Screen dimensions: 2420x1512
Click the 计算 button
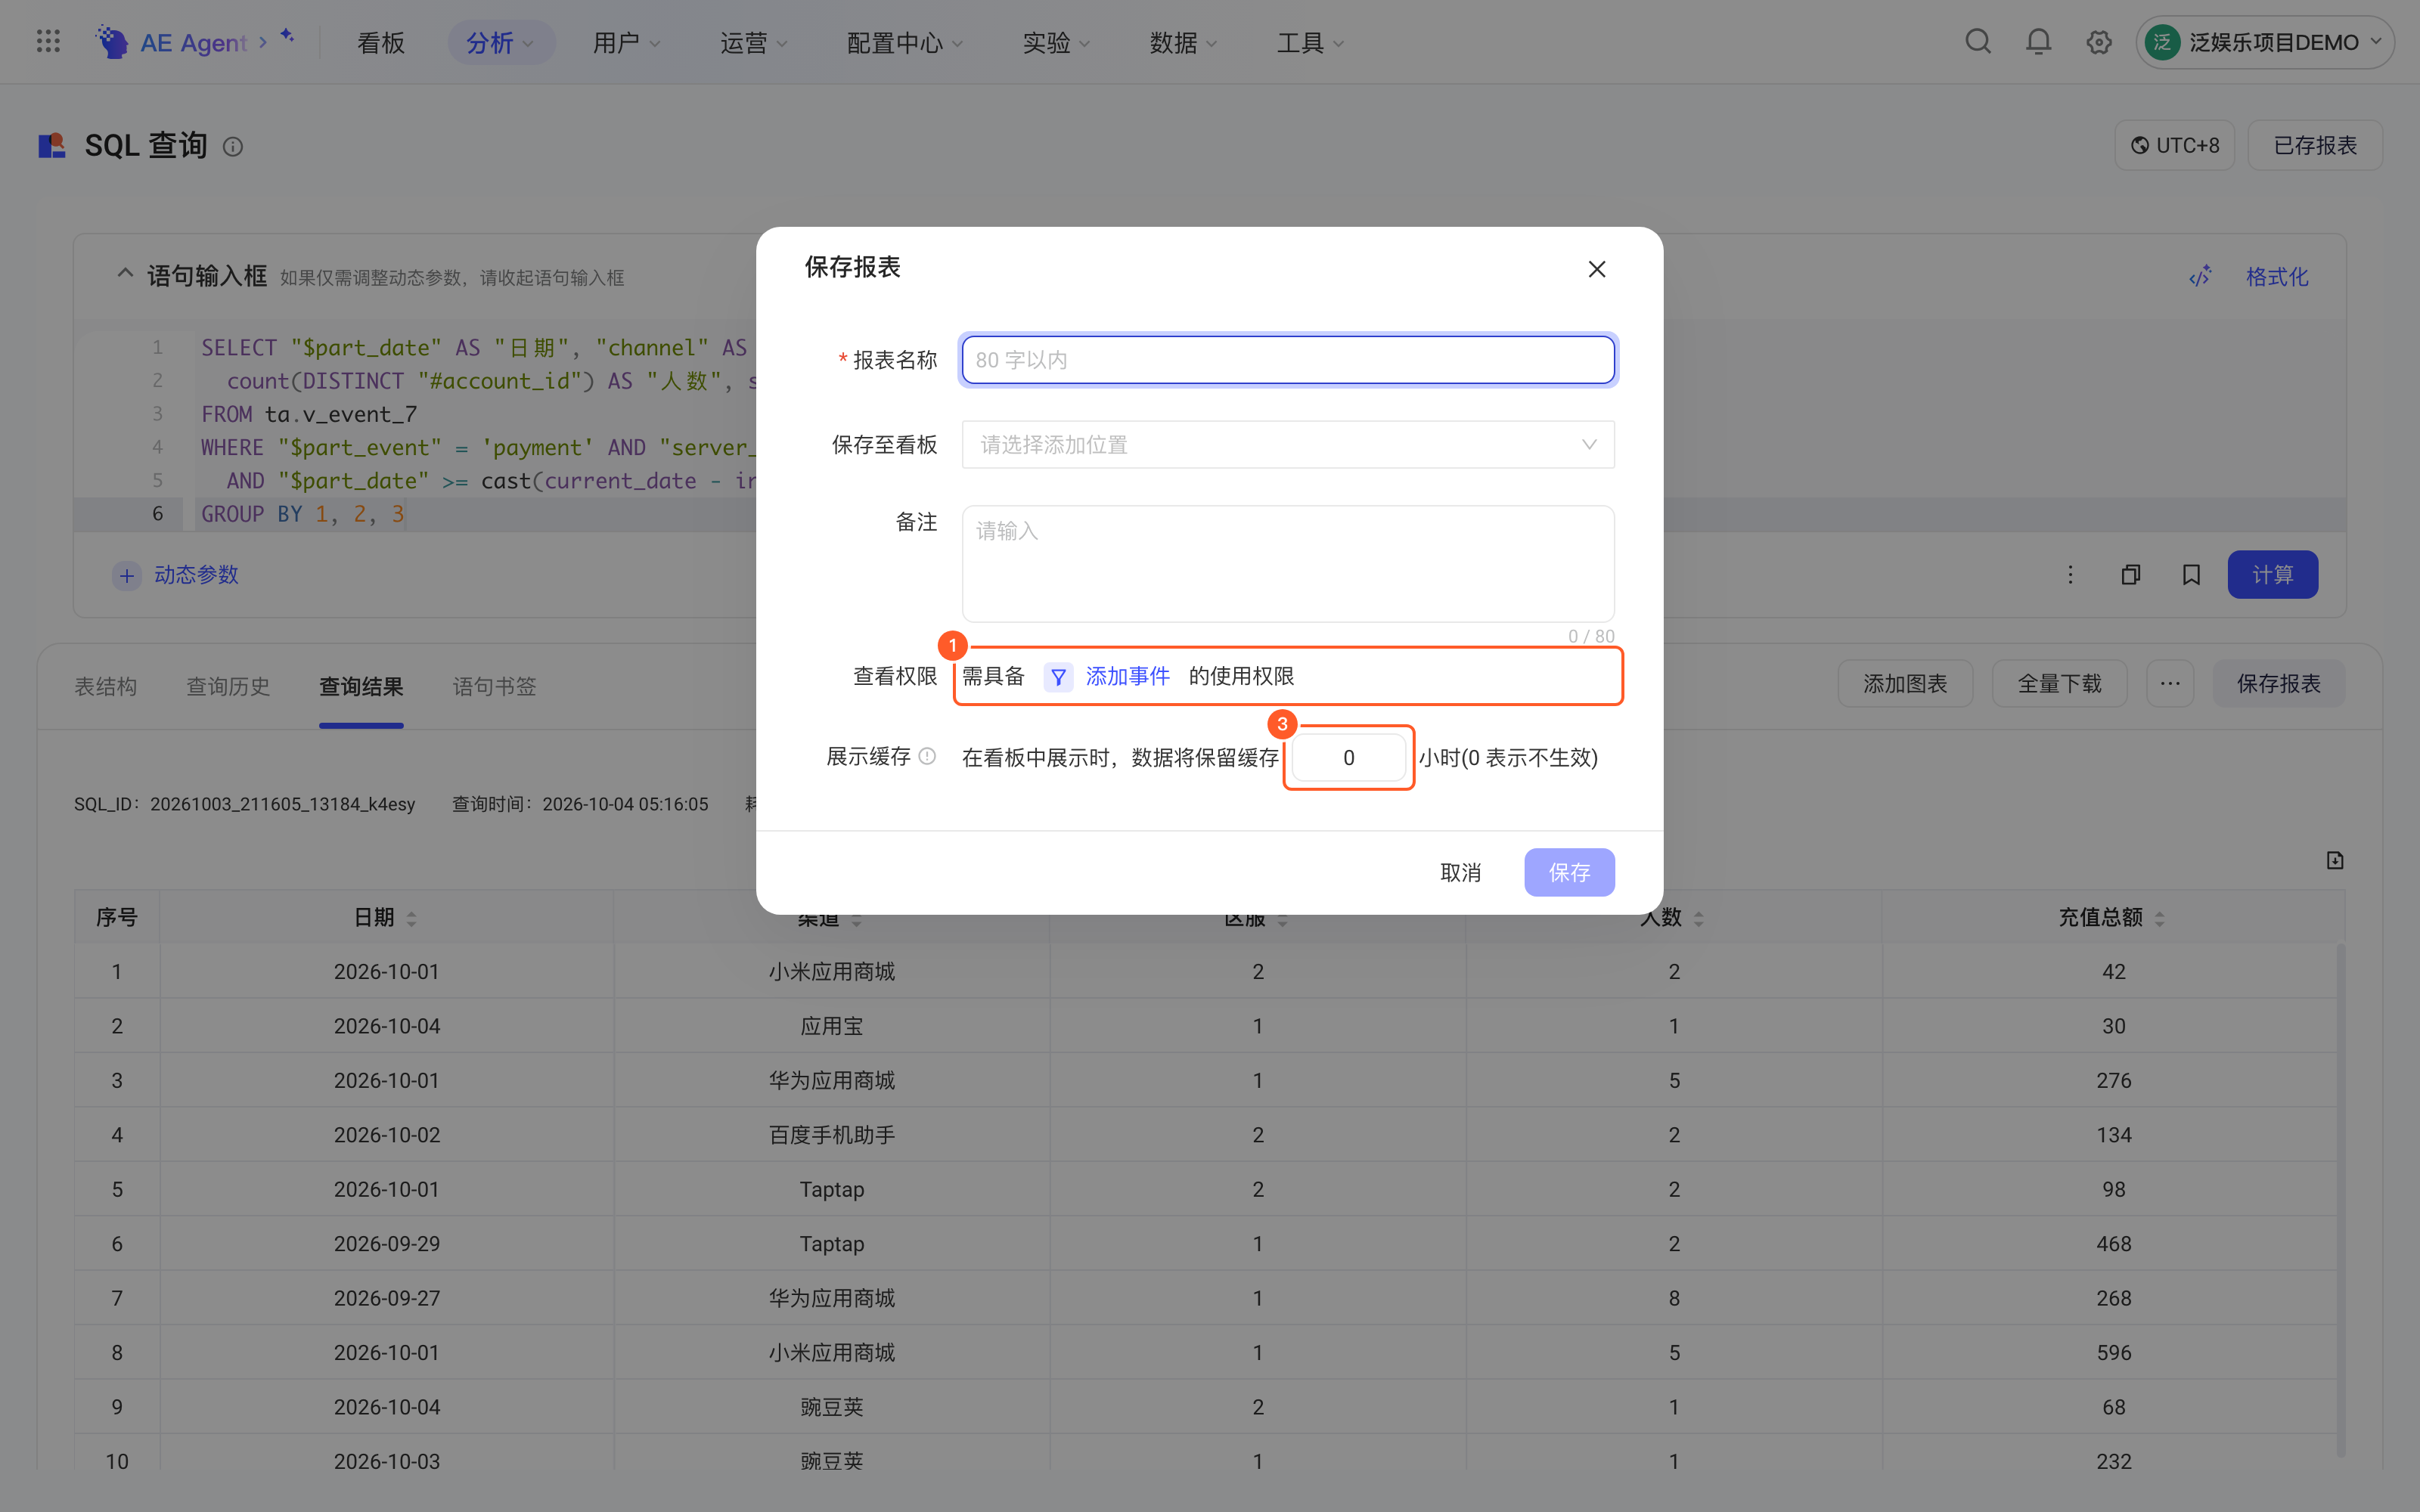click(x=2272, y=575)
